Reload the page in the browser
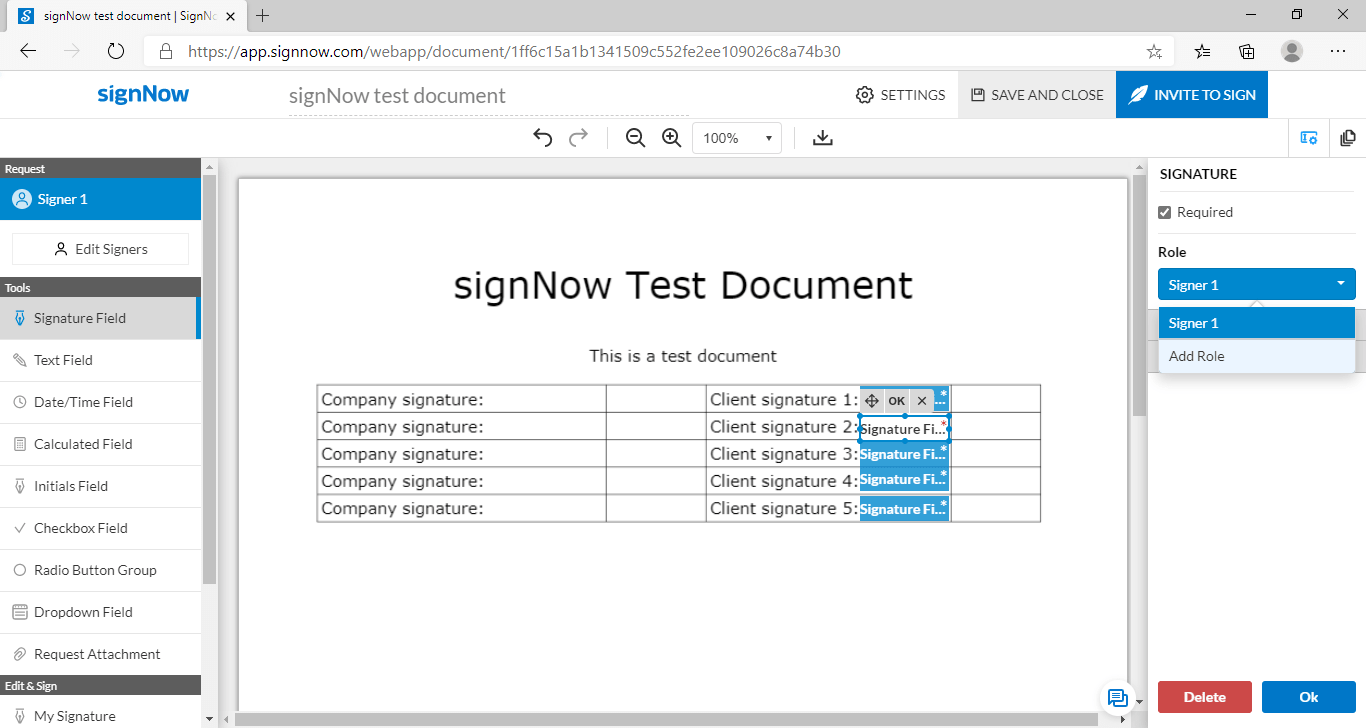 click(x=115, y=51)
